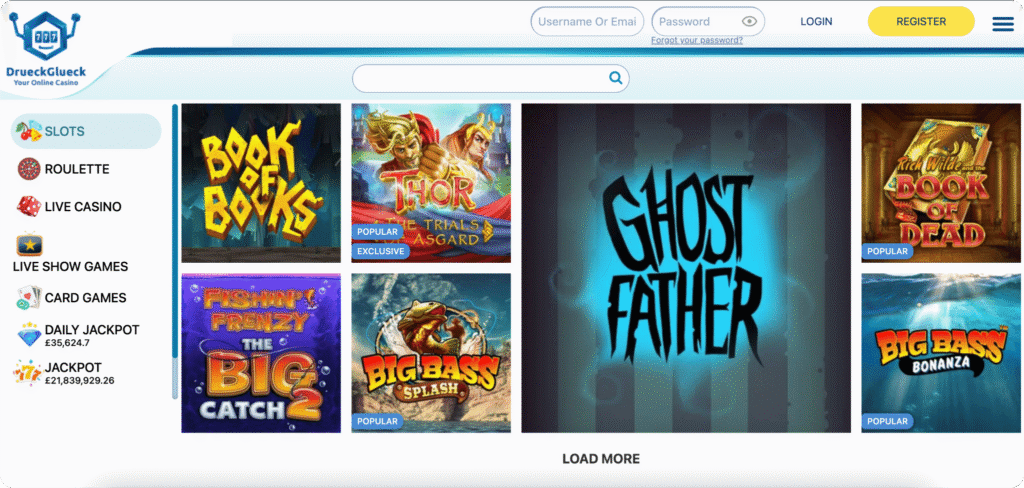The image size is (1024, 488).
Task: Open Book of Dead game
Action: coord(941,183)
